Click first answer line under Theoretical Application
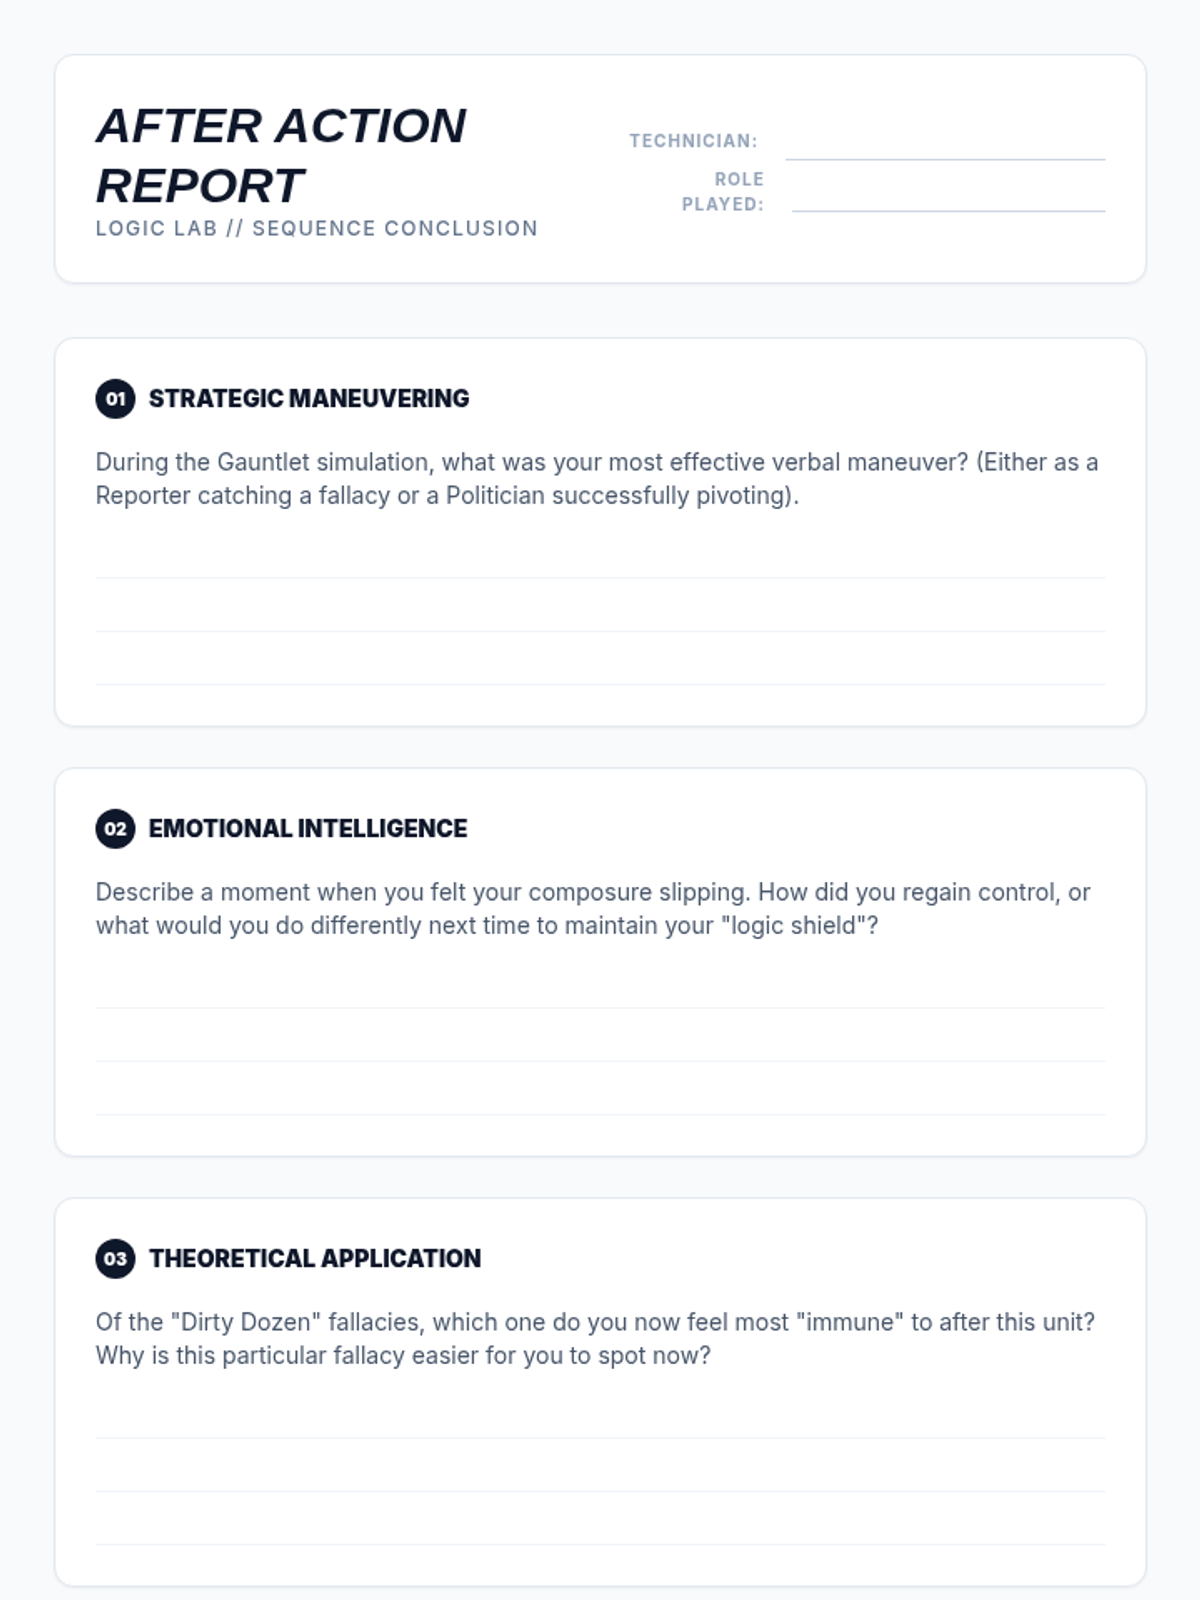This screenshot has height=1600, width=1200. (600, 1420)
